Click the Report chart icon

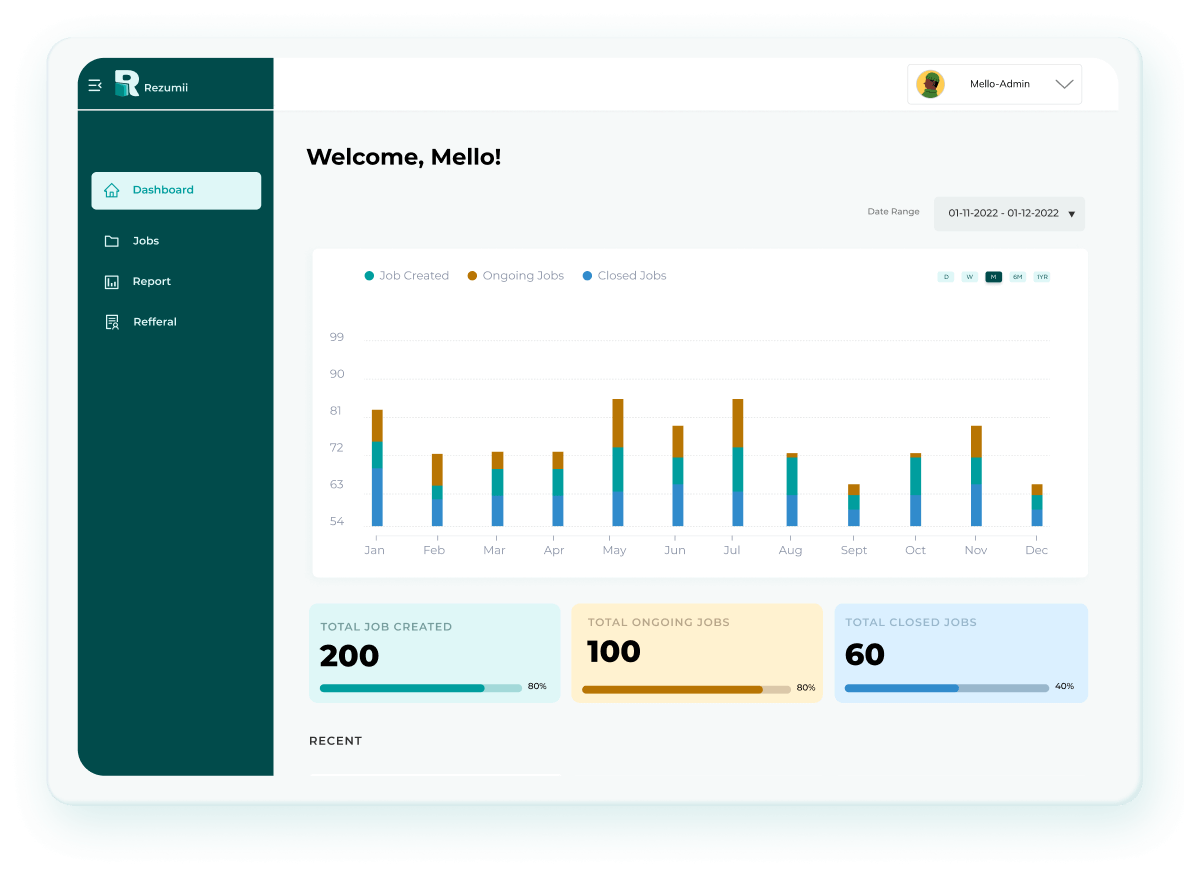(x=112, y=282)
